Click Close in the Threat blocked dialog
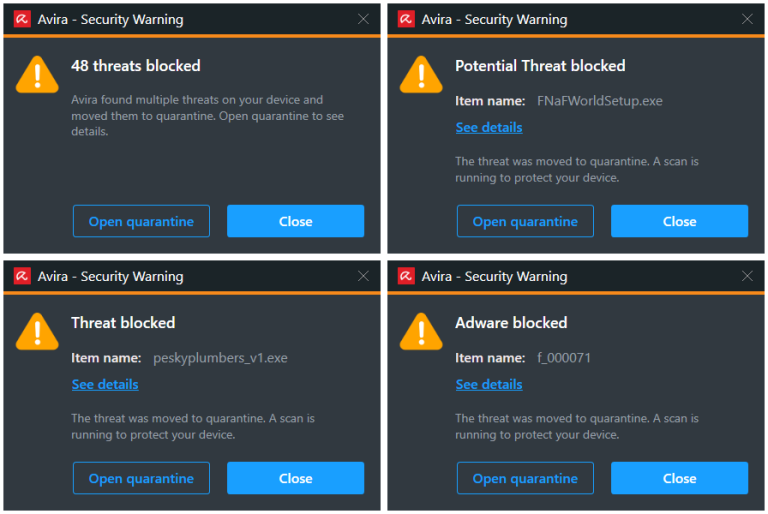 pos(295,478)
